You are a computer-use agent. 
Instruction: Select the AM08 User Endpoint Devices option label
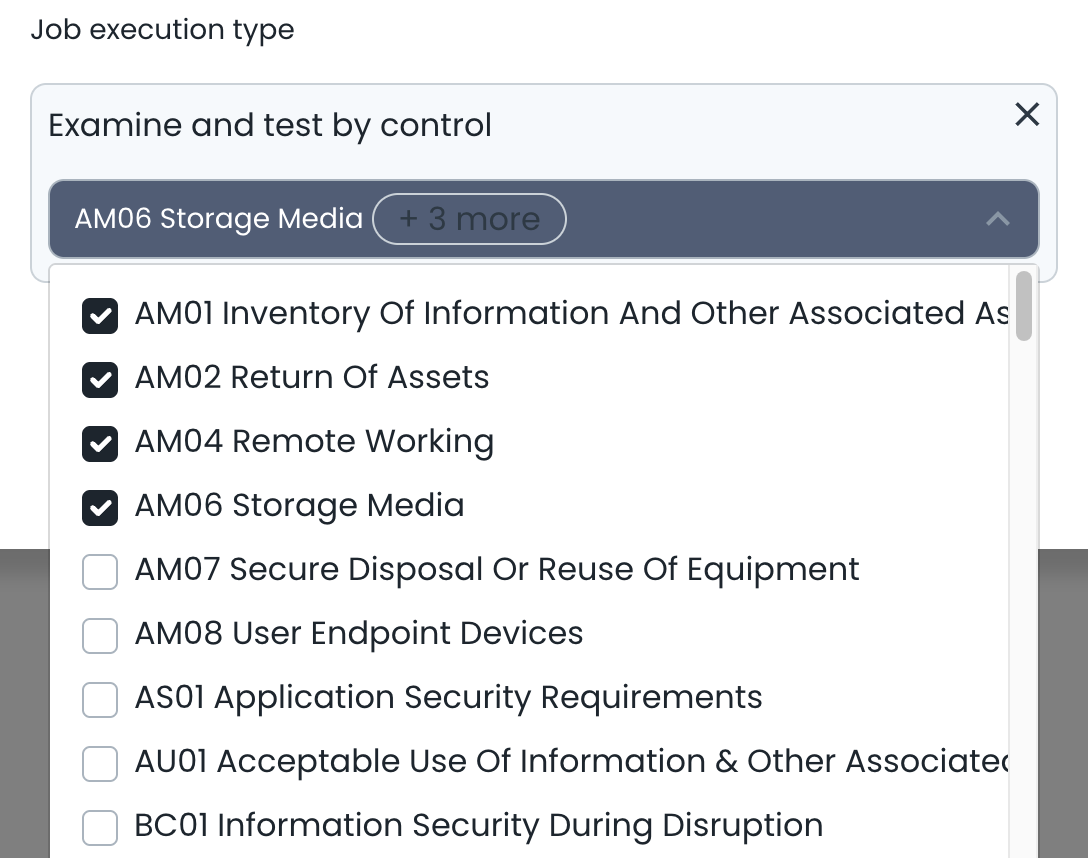coord(358,634)
